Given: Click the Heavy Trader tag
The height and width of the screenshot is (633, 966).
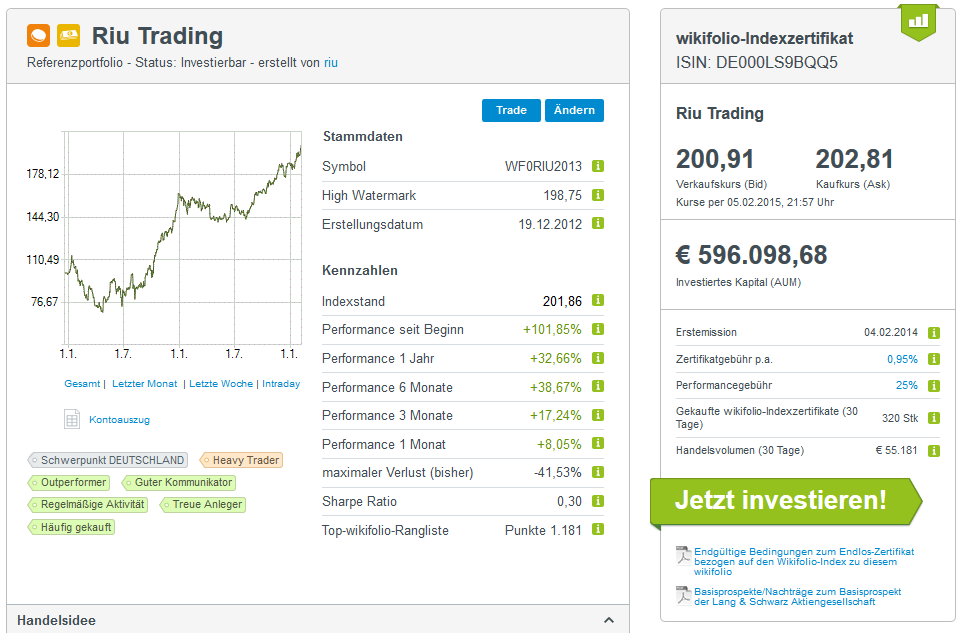Looking at the screenshot, I should point(242,460).
